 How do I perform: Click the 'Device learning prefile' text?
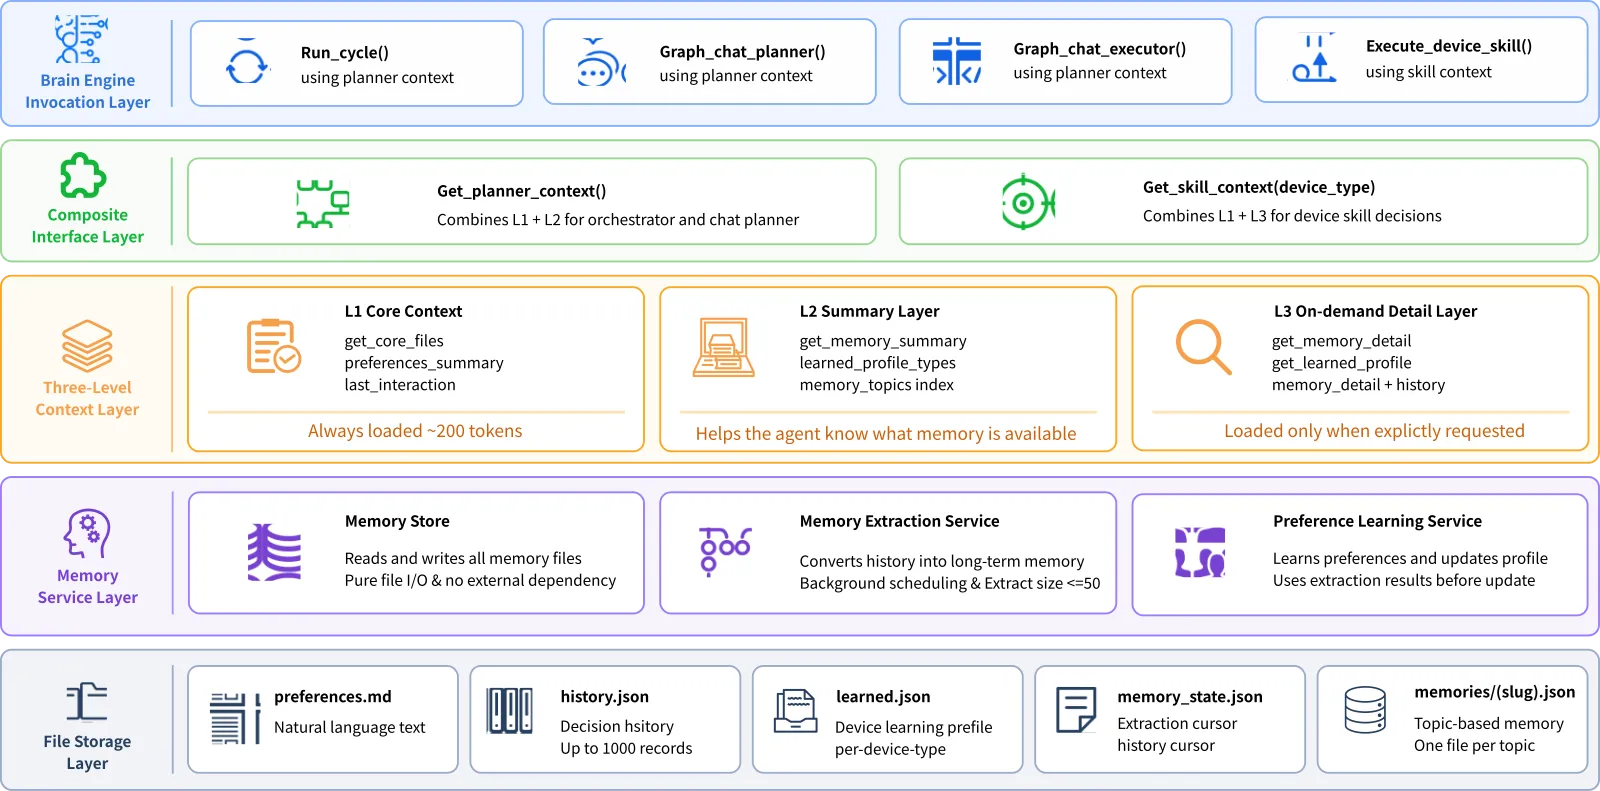coord(914,727)
